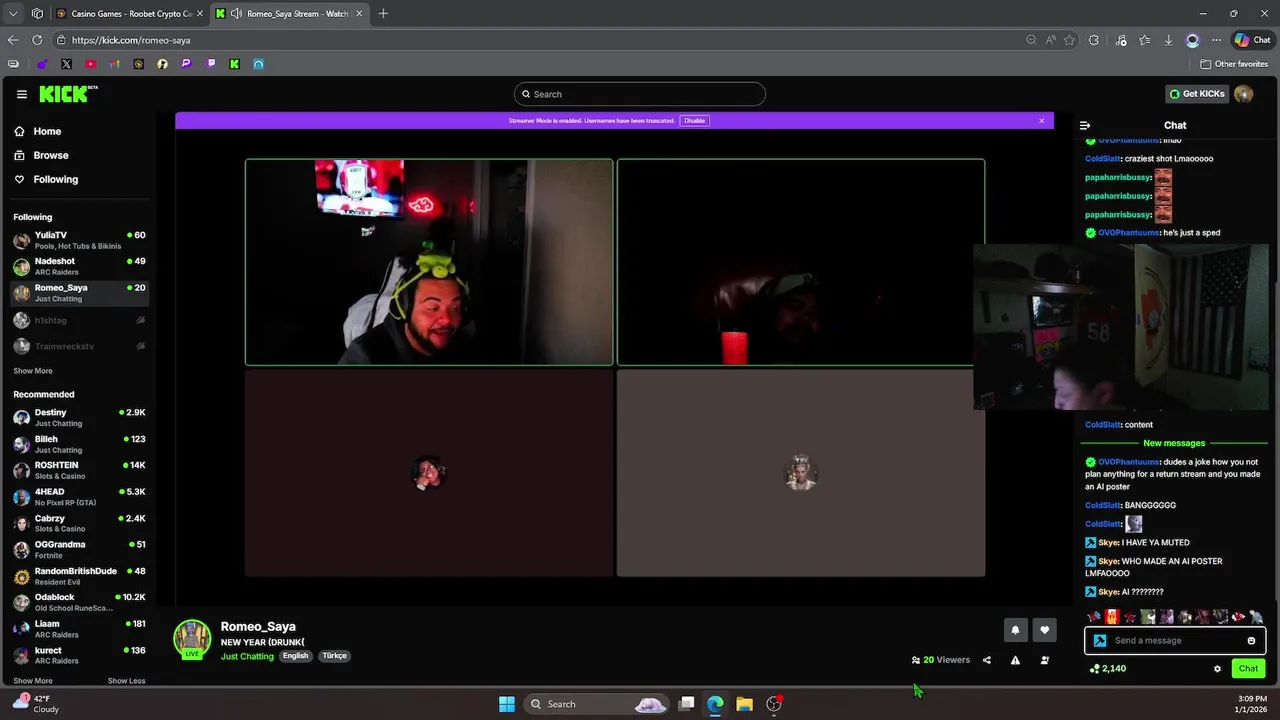
Task: Open the Just Chatting category link
Action: click(x=247, y=656)
